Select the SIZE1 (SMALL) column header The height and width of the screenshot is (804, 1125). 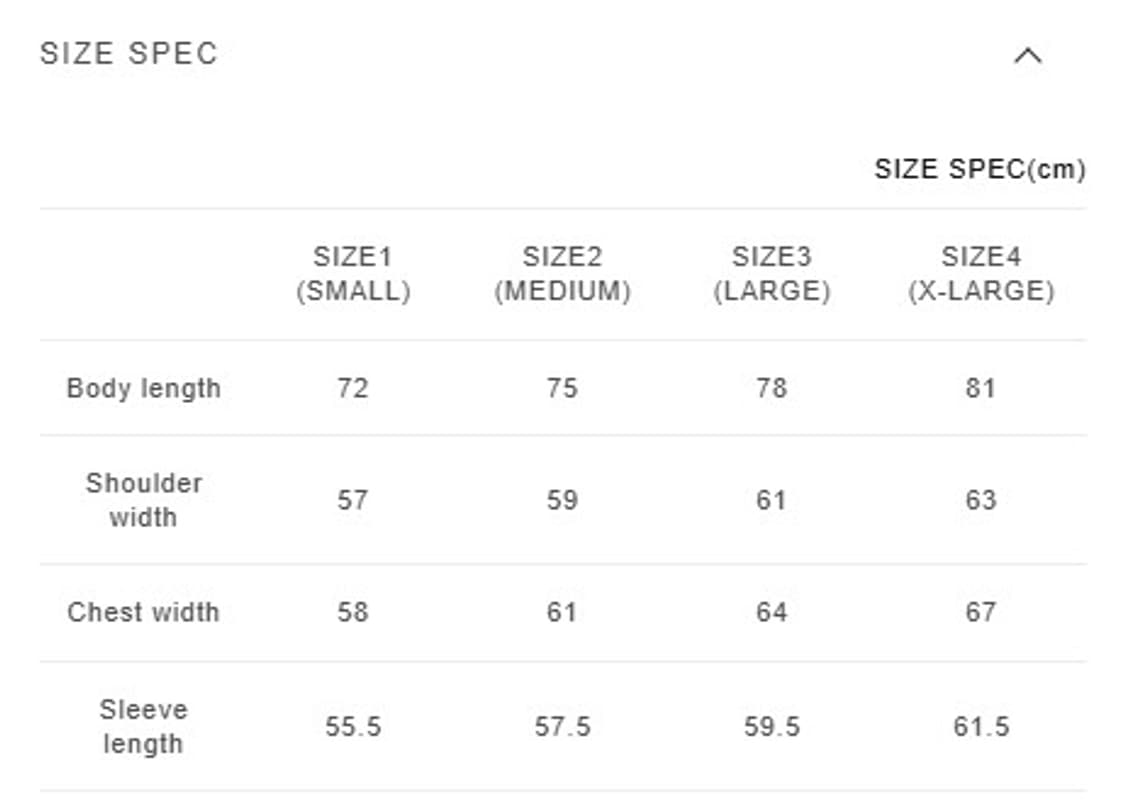pos(353,274)
